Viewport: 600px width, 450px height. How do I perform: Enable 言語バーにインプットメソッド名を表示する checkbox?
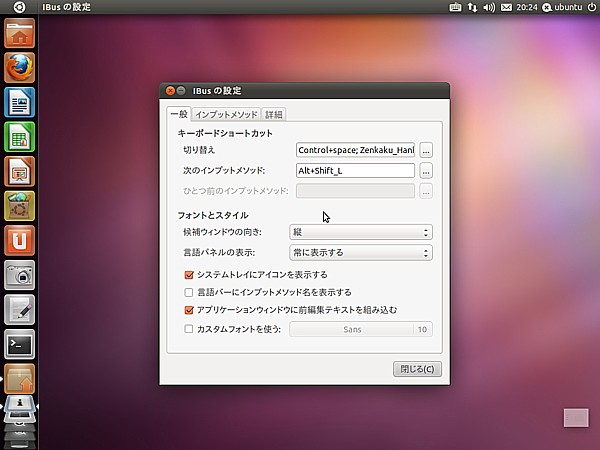(x=189, y=292)
